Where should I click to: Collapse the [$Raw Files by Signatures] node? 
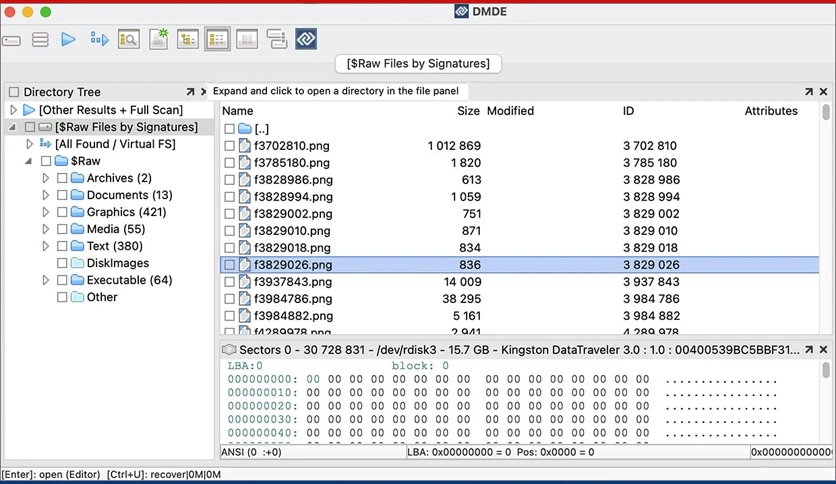tap(12, 127)
